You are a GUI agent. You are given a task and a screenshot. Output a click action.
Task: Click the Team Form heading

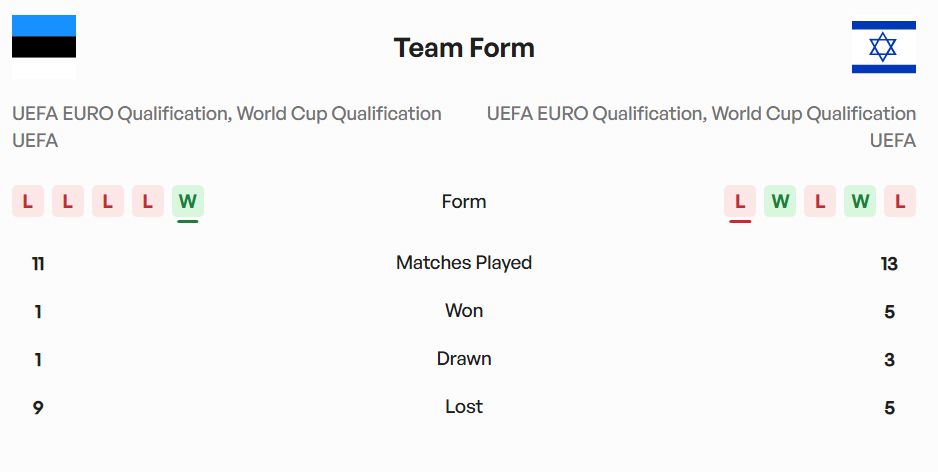pos(464,48)
